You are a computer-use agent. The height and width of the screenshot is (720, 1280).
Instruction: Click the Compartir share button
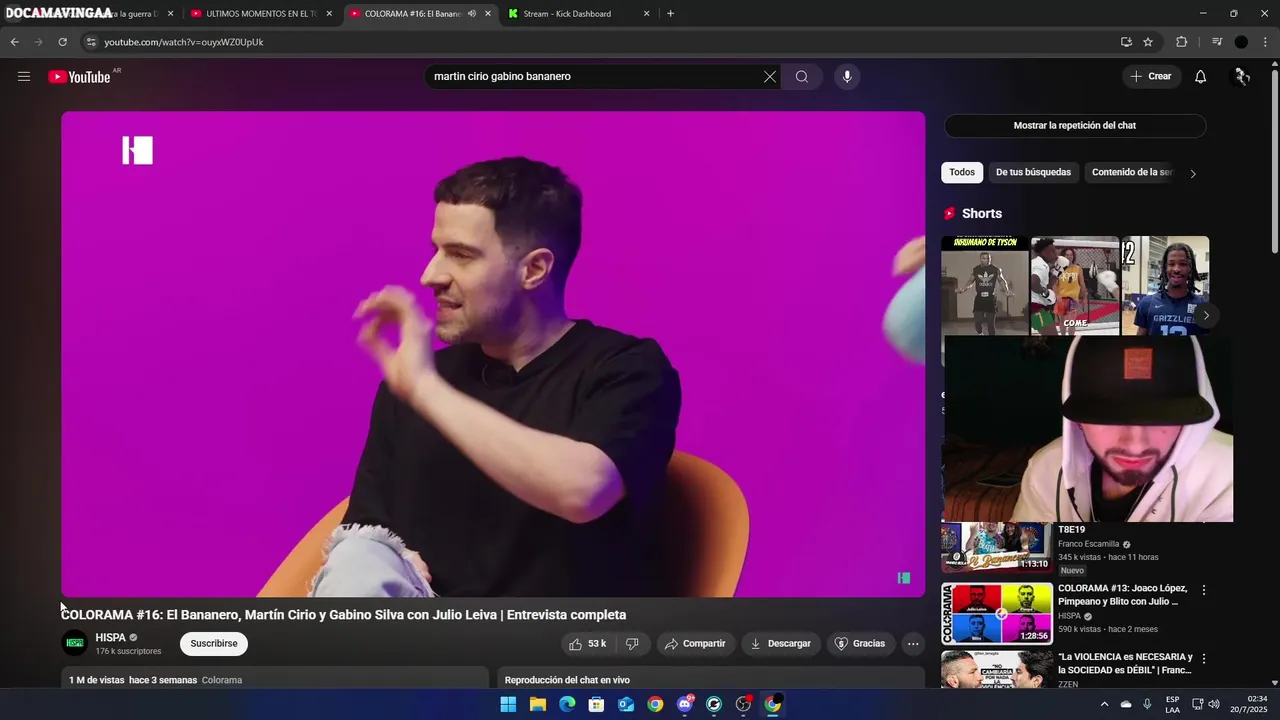(x=695, y=644)
